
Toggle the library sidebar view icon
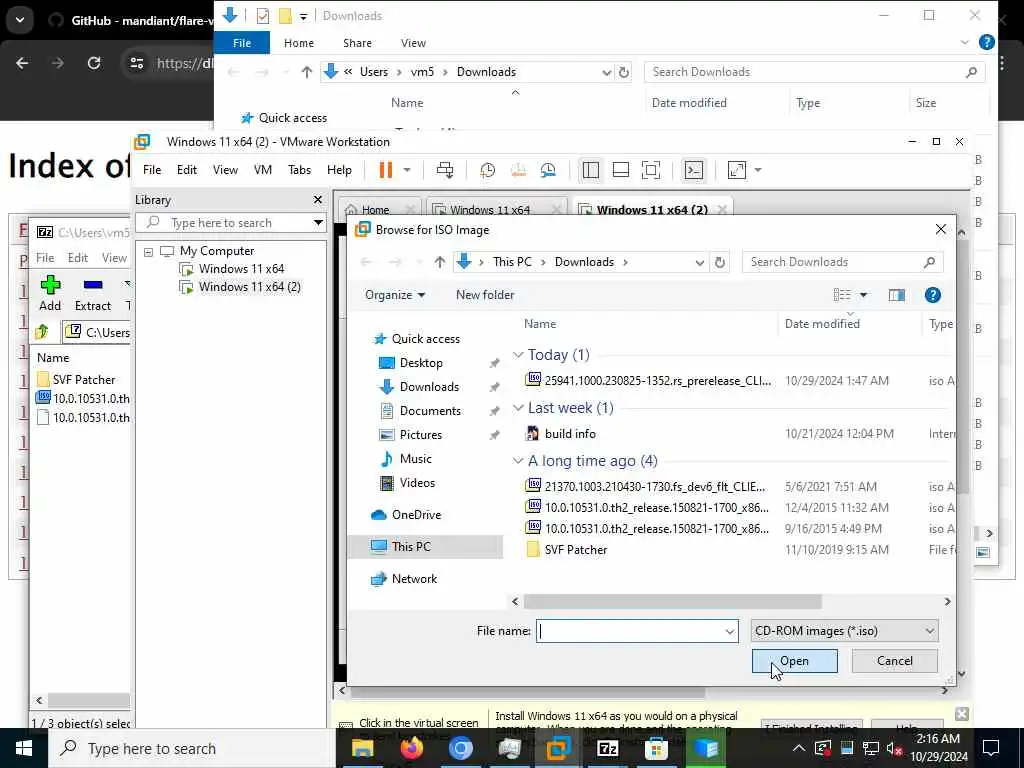tap(590, 170)
